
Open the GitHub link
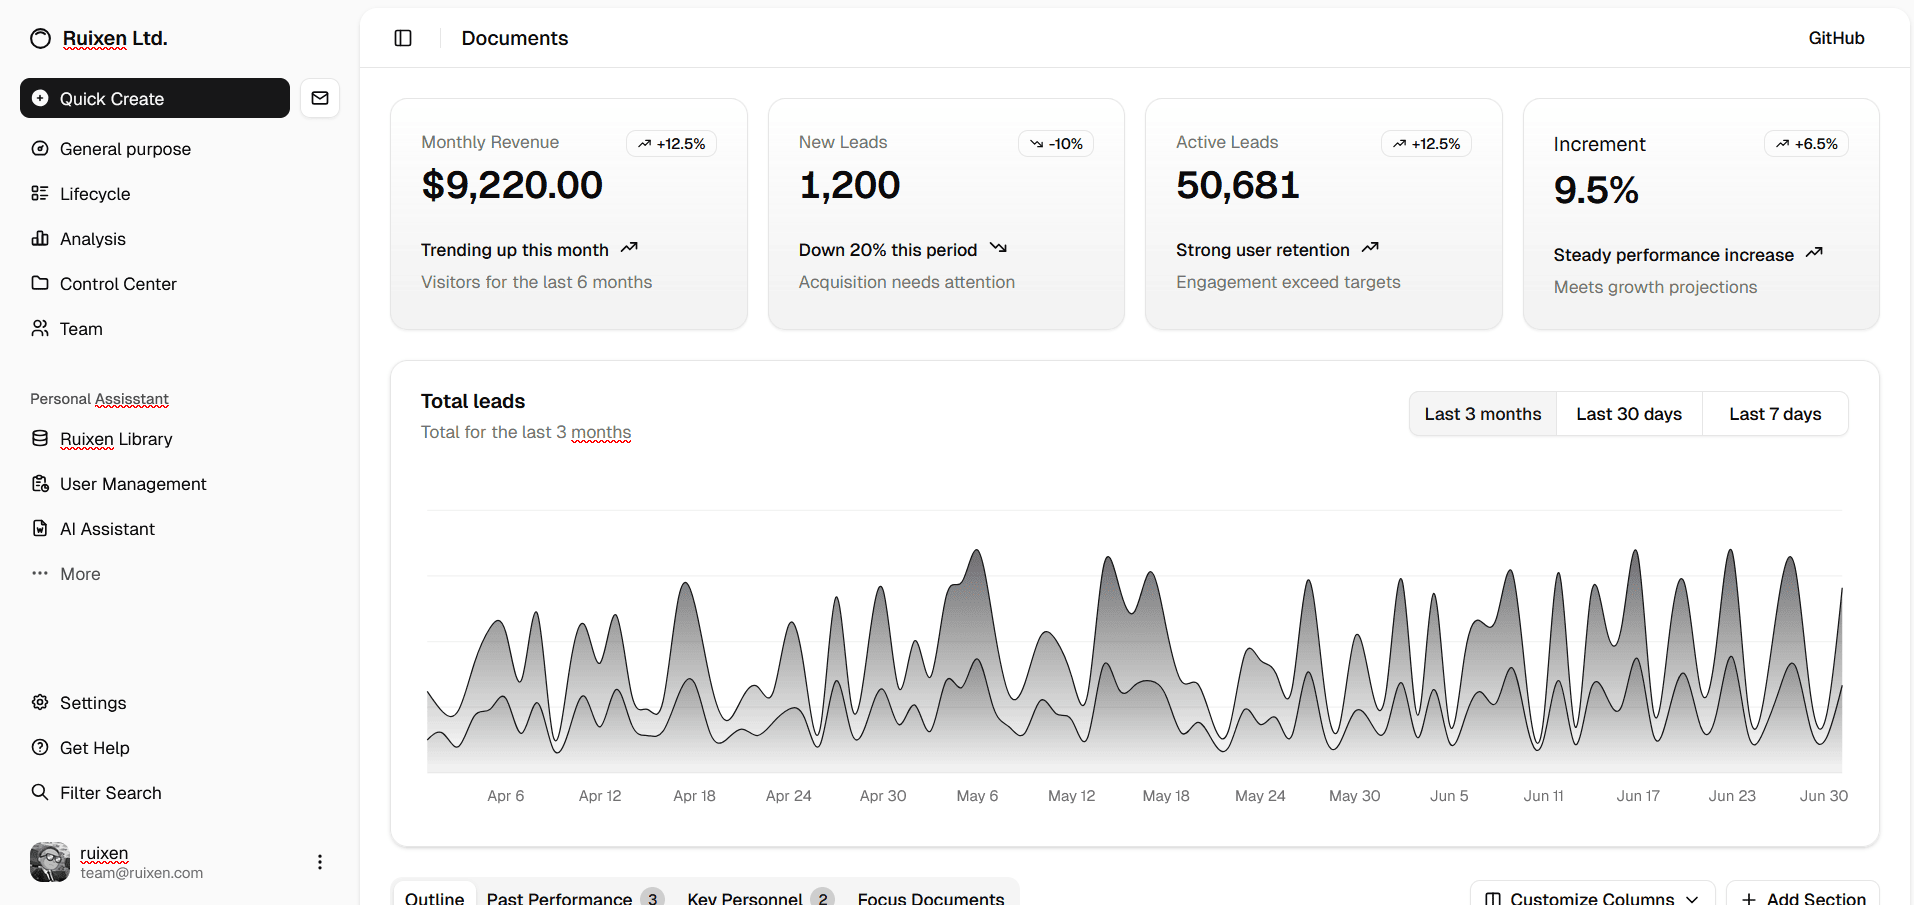[x=1836, y=38]
